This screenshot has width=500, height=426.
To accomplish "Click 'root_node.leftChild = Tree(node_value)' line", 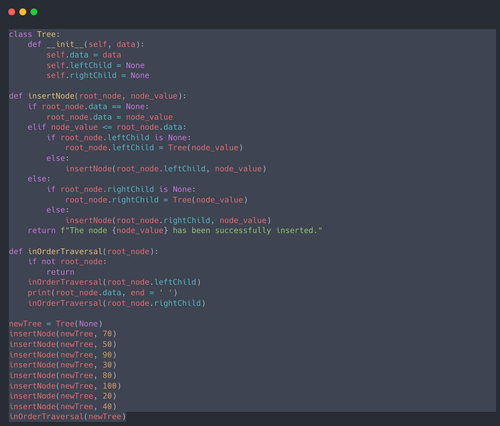I will click(x=154, y=148).
